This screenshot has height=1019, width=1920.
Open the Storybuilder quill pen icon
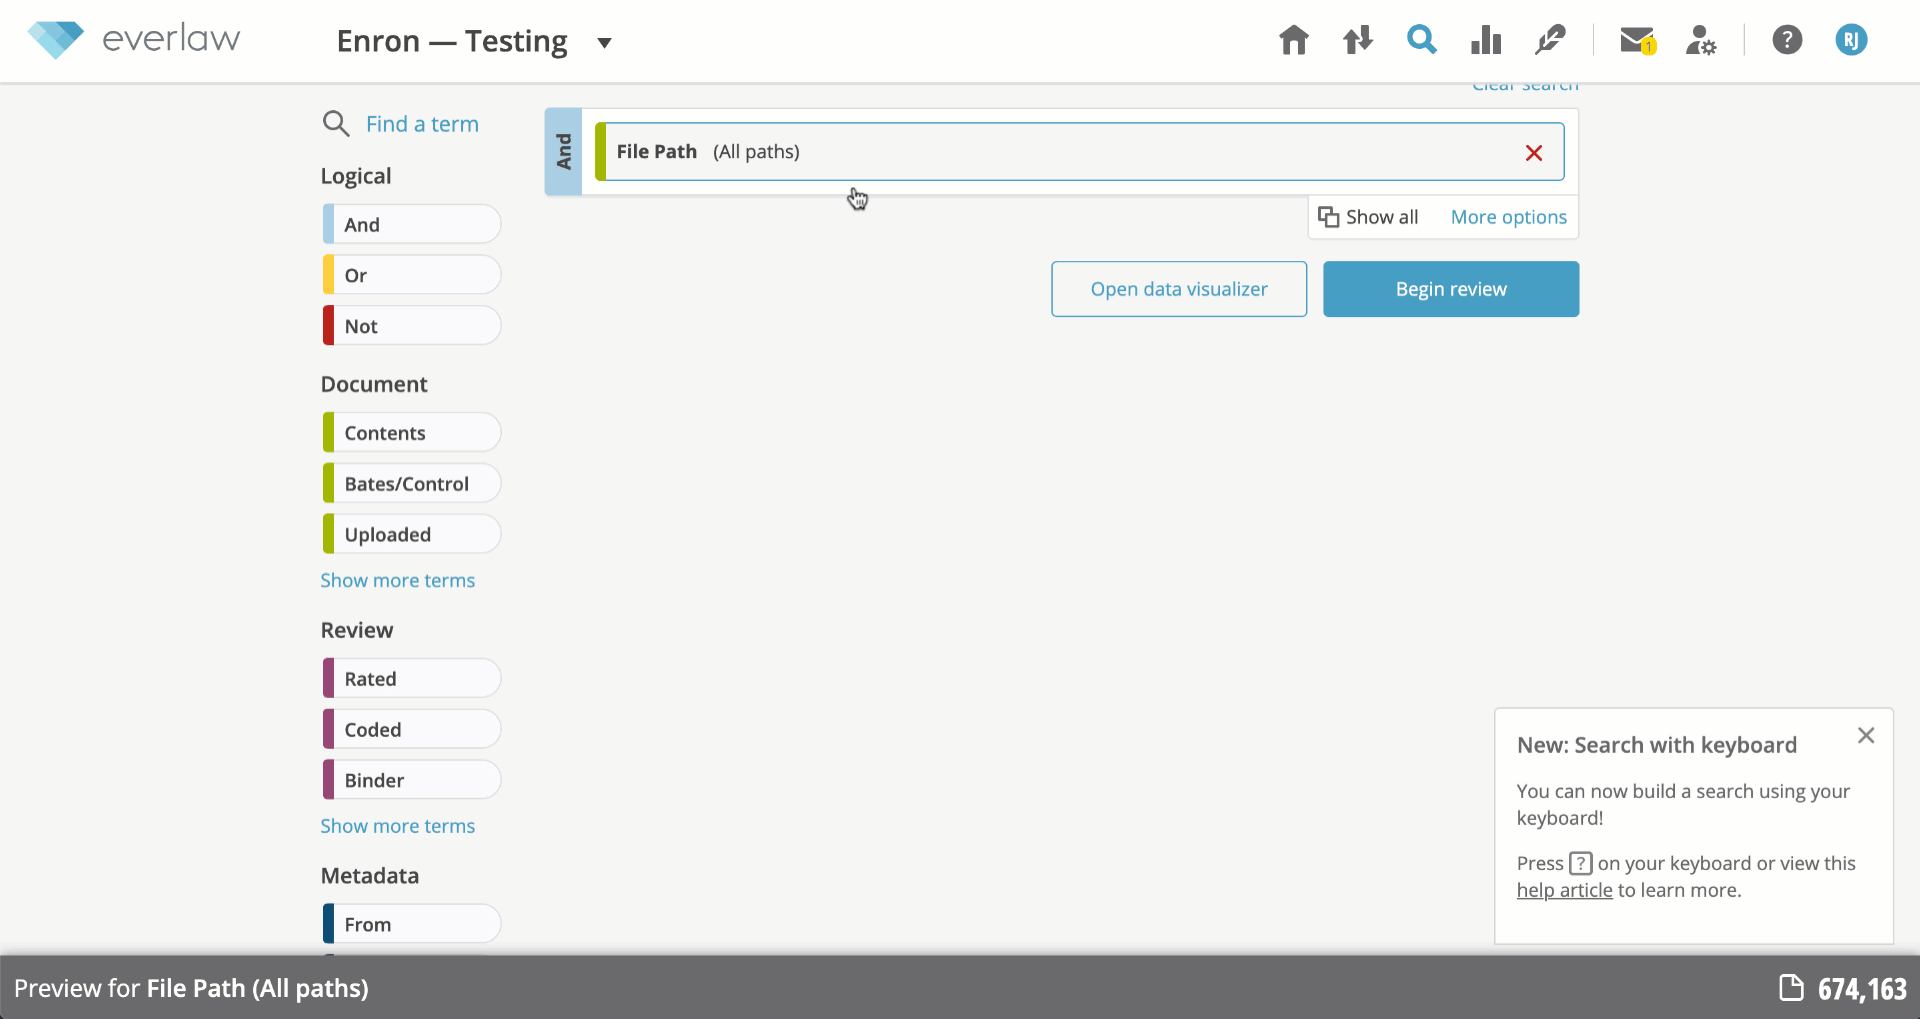1550,40
